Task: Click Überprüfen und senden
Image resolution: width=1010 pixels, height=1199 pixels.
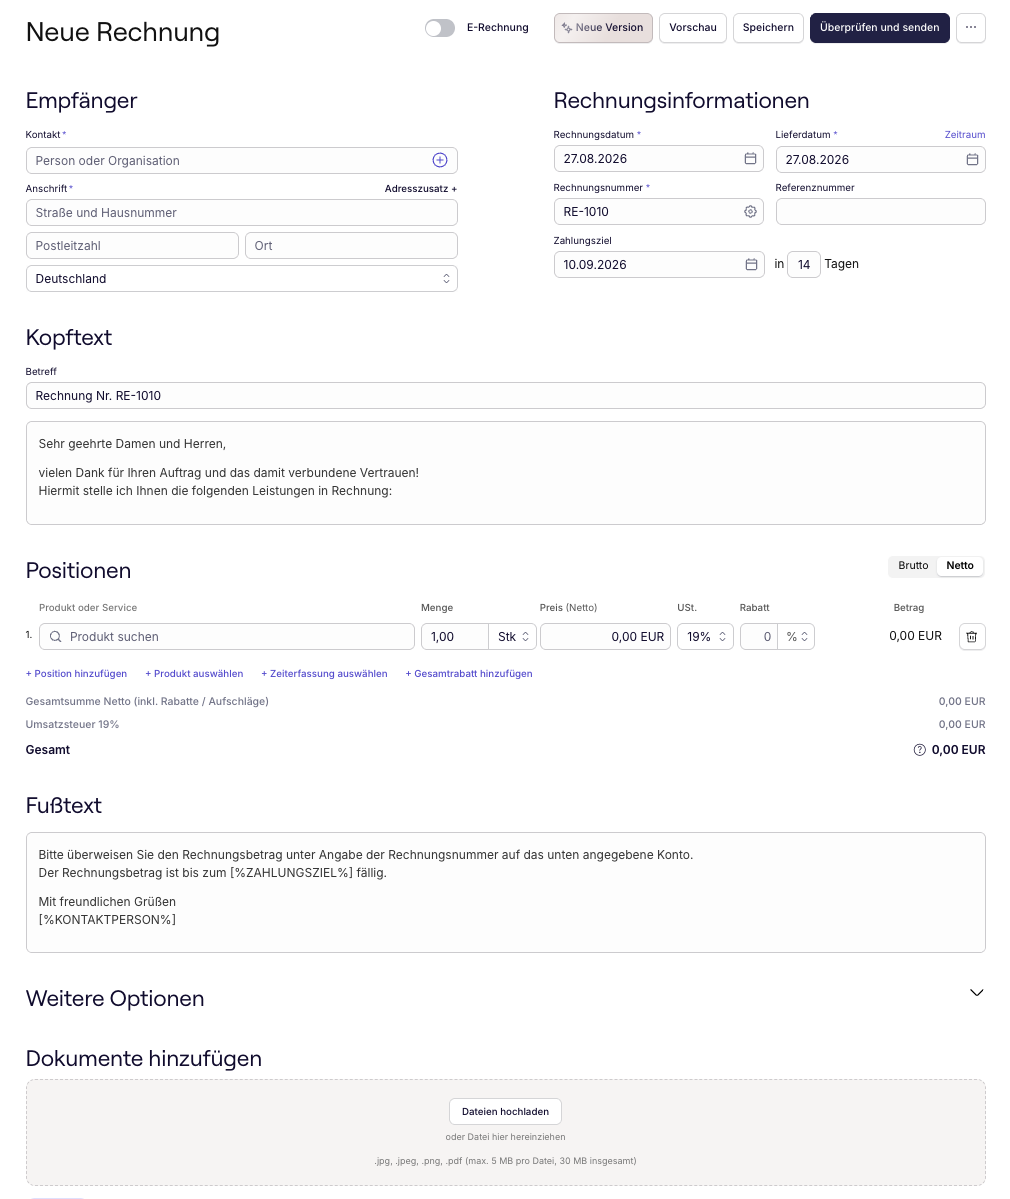Action: (879, 28)
